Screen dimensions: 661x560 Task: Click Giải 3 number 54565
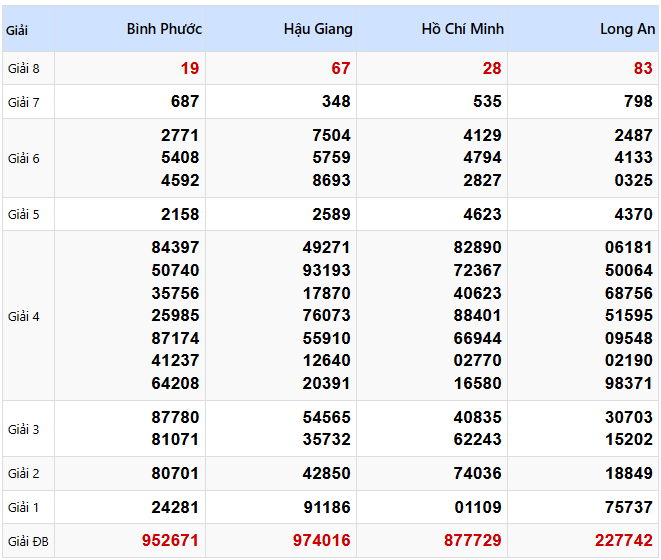pyautogui.click(x=326, y=418)
